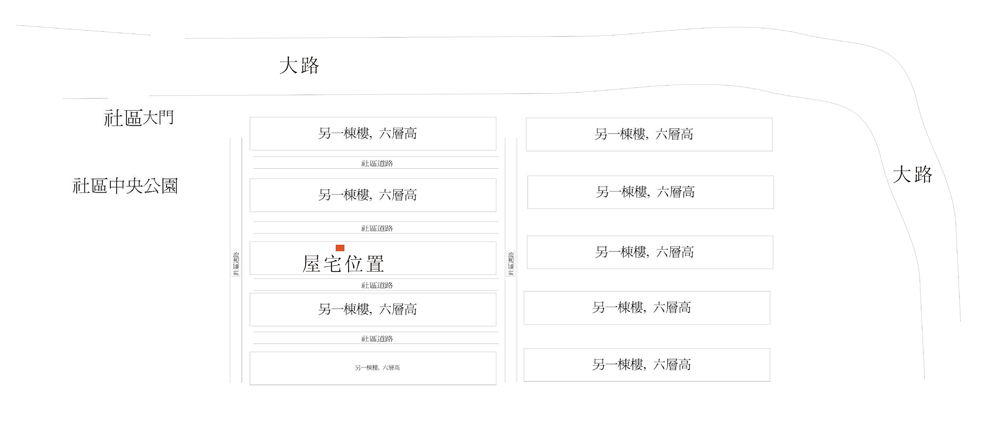This screenshot has width=992, height=434.
Task: Click the fourth building in the right column
Action: pos(646,308)
